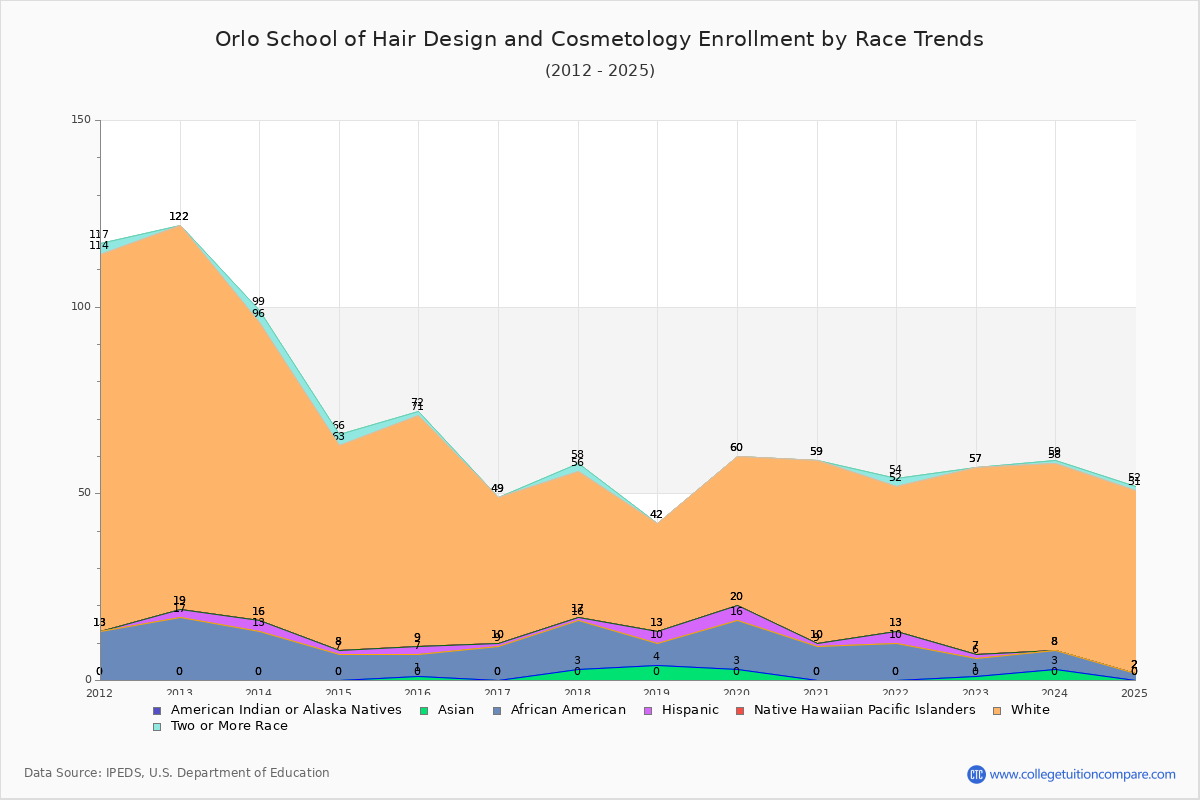Viewport: 1200px width, 800px height.
Task: Click the 42 data label for 2019
Action: 656,515
